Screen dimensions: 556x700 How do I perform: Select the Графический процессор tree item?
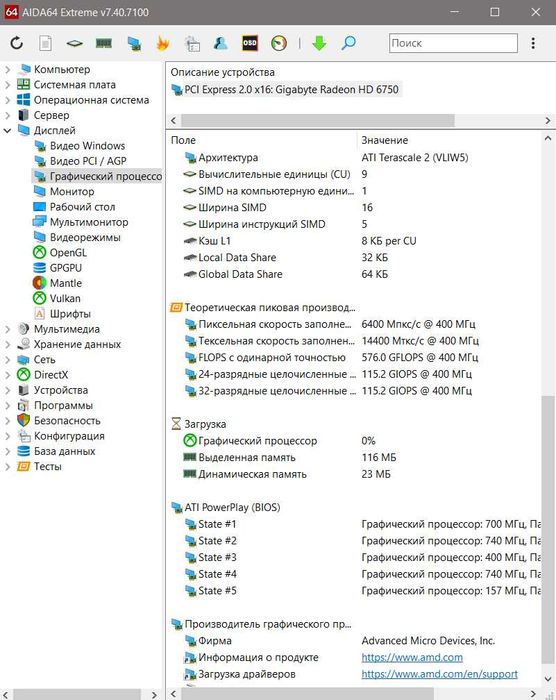[97, 176]
